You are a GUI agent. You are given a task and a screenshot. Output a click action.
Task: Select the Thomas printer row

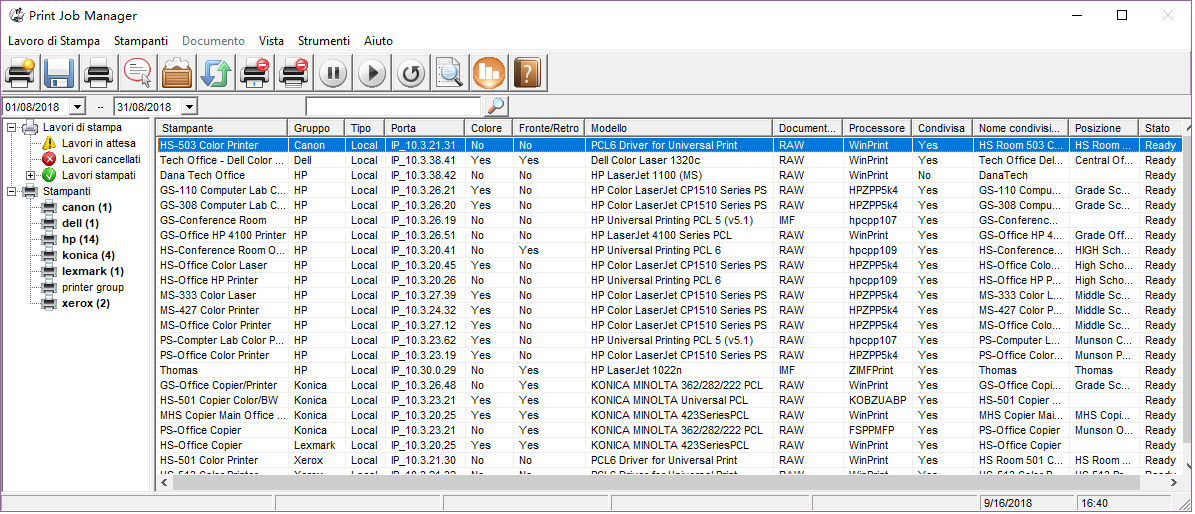click(668, 370)
